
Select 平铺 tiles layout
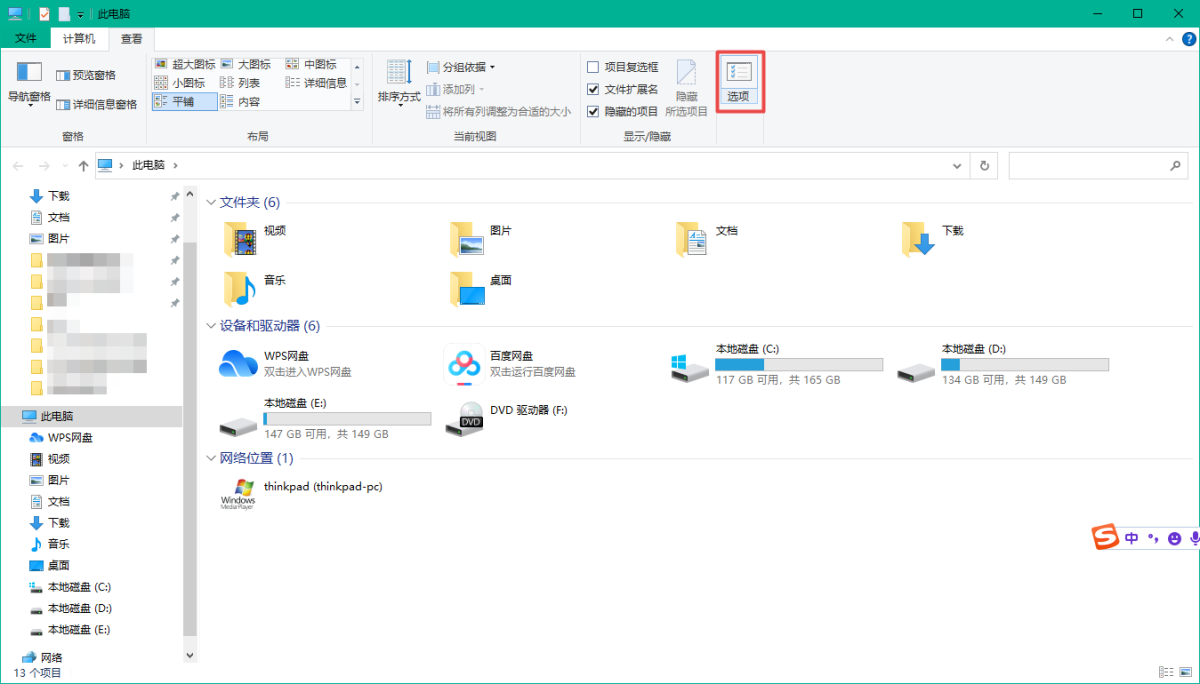tap(185, 101)
